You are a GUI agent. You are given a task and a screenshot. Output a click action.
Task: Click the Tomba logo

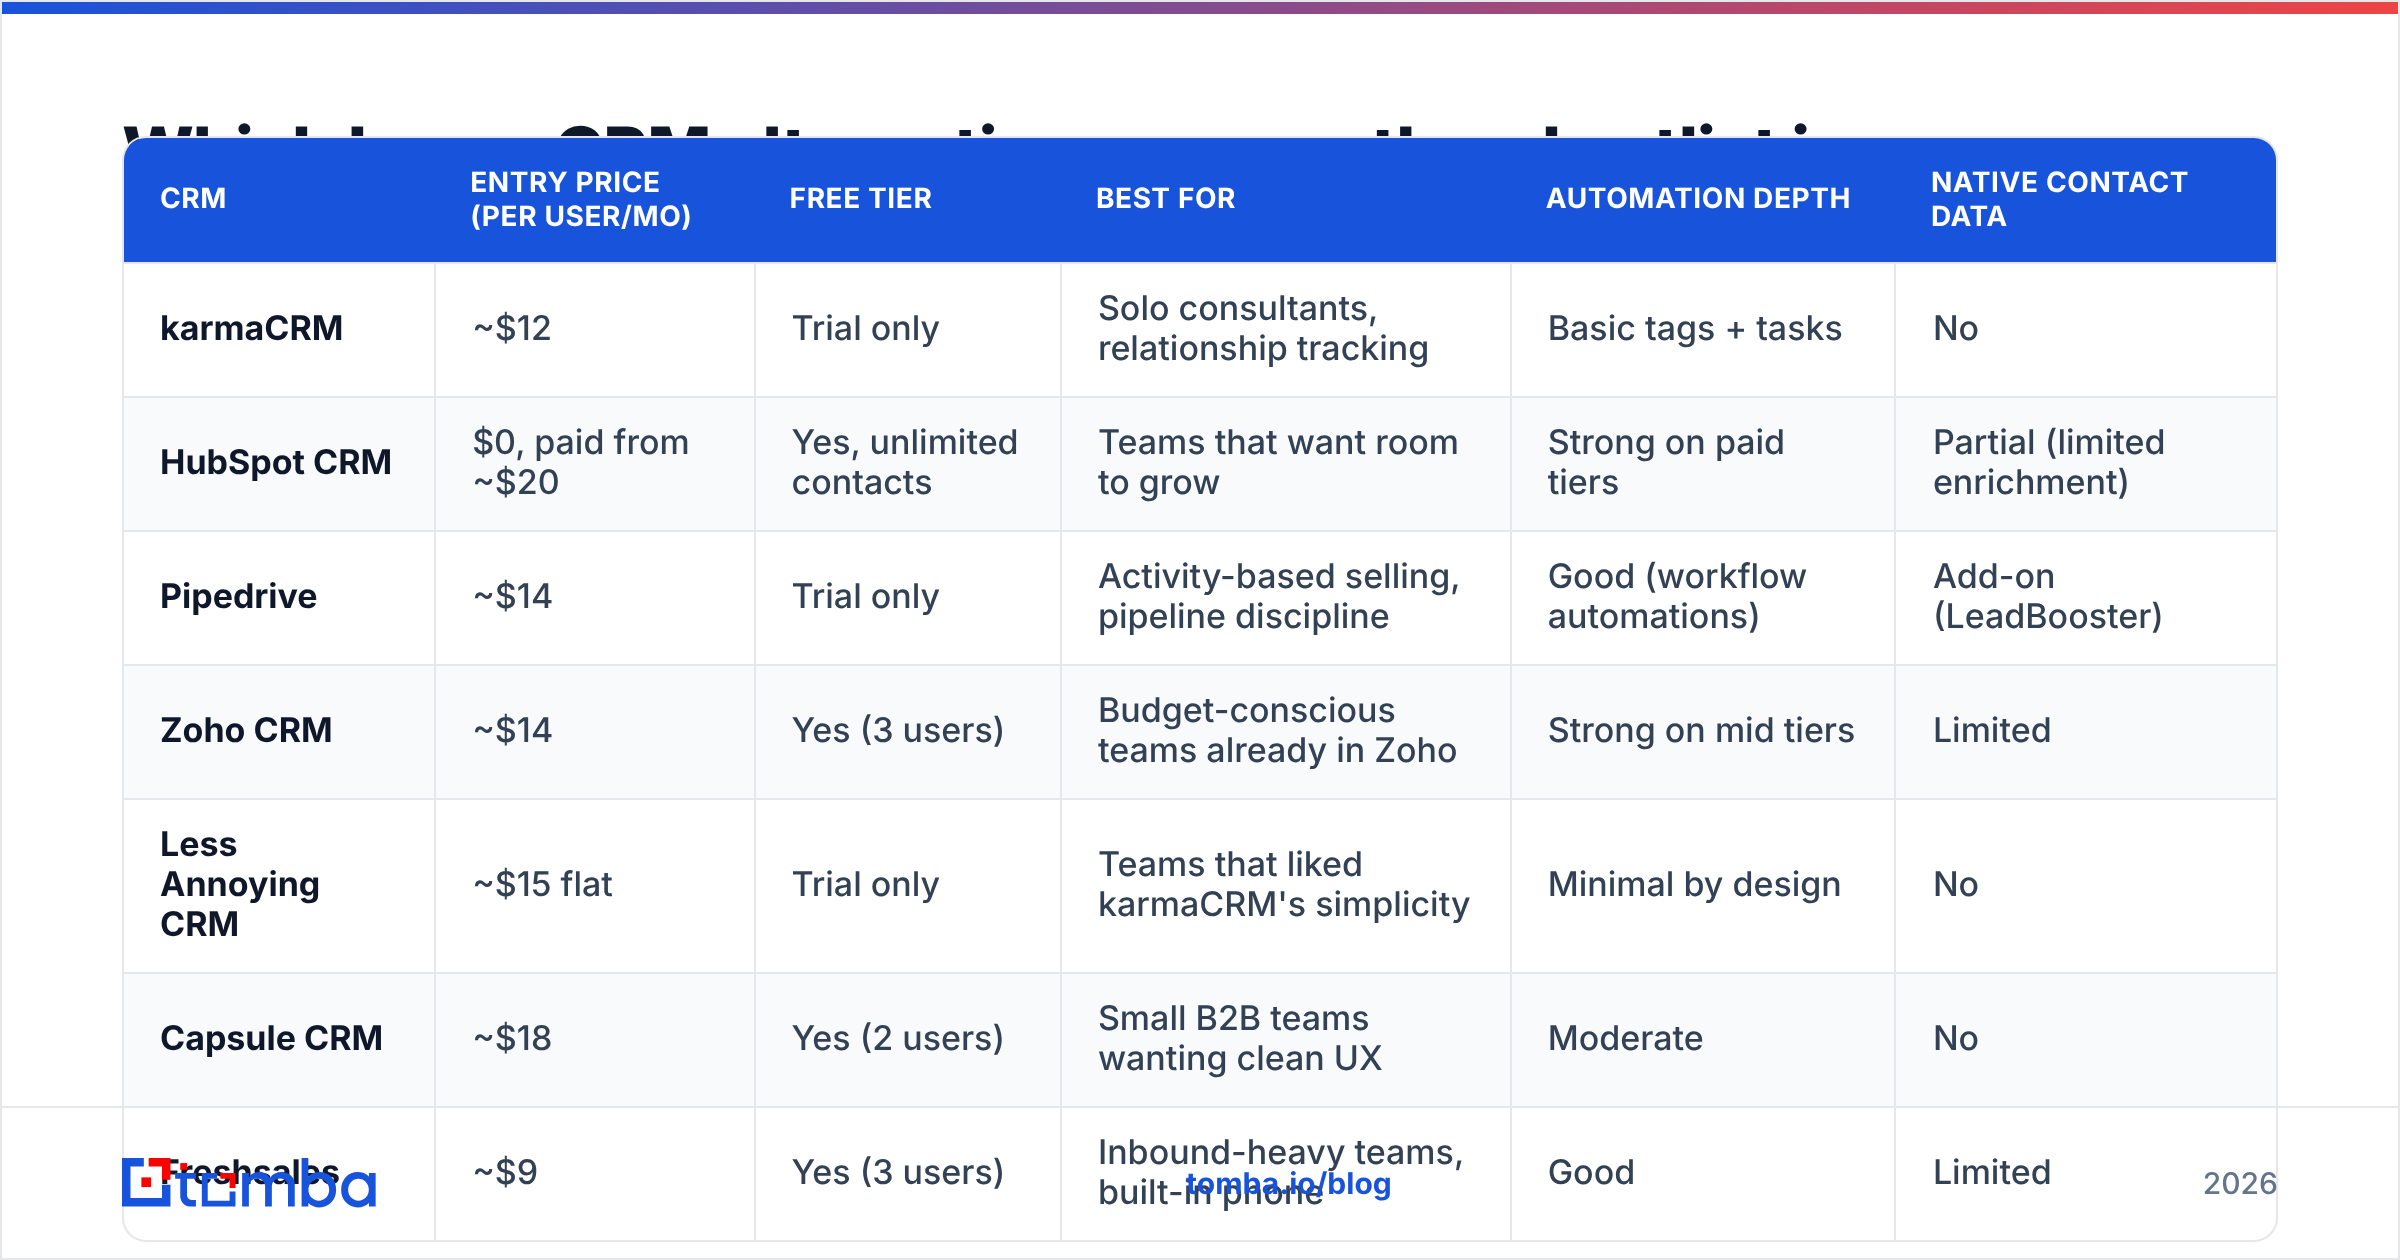249,1183
